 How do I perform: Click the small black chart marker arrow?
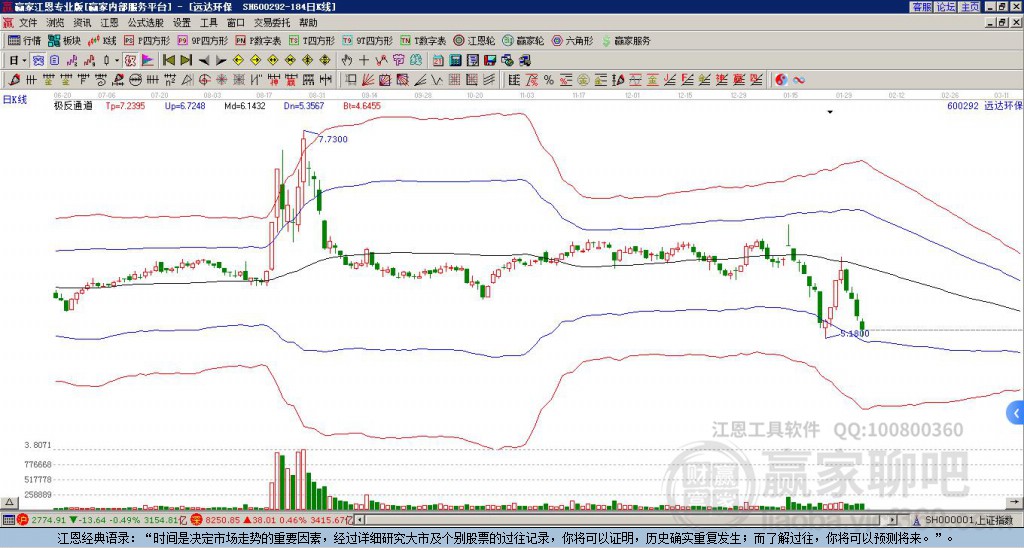point(830,112)
